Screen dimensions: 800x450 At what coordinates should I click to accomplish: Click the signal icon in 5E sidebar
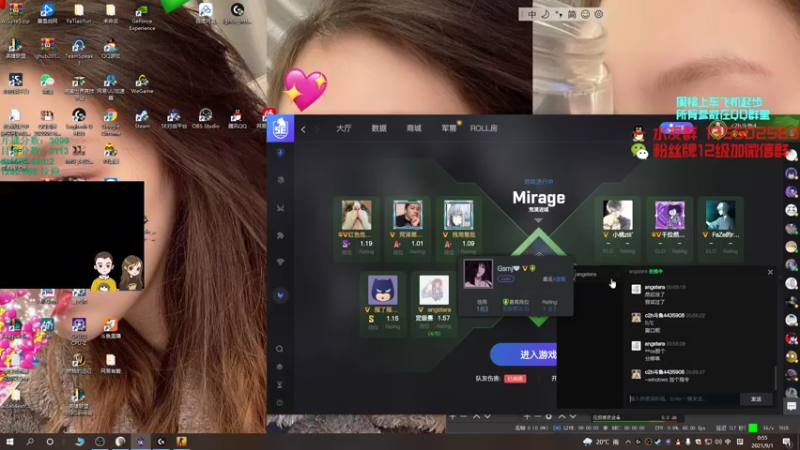[280, 262]
